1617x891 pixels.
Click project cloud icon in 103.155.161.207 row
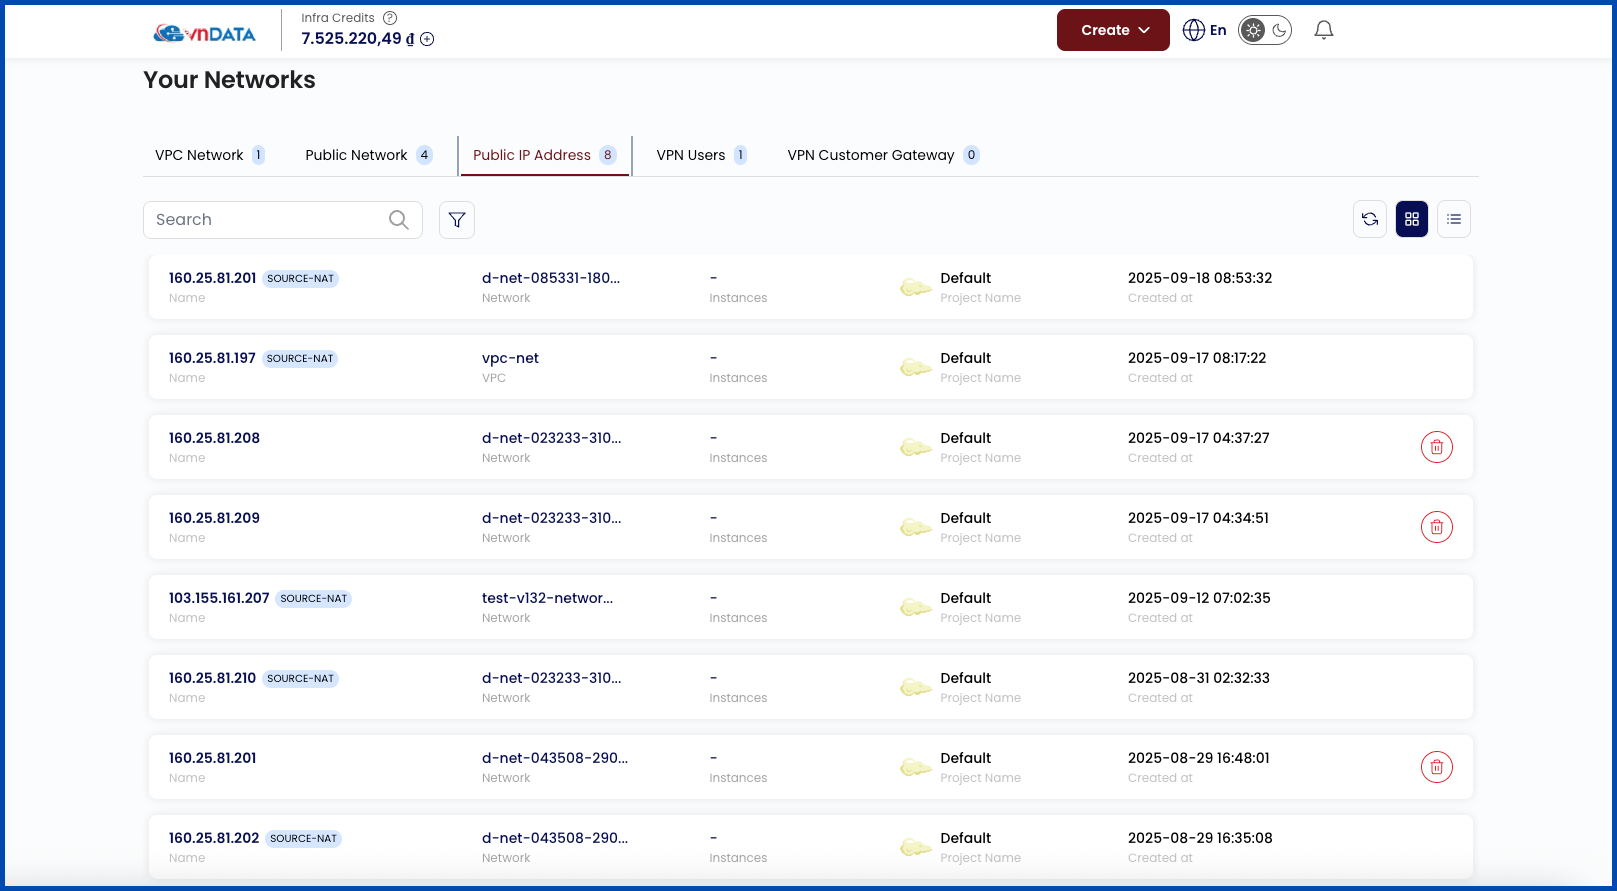coord(916,607)
